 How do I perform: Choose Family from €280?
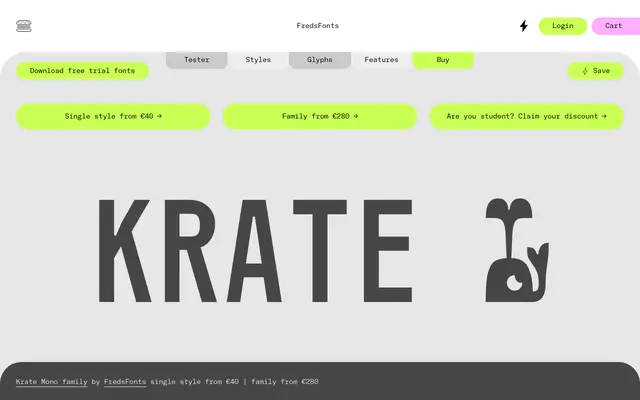[x=320, y=116]
